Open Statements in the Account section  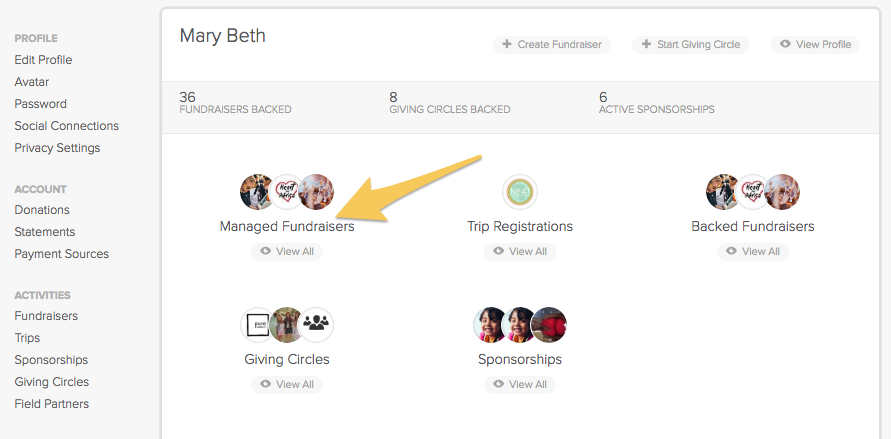pos(45,232)
